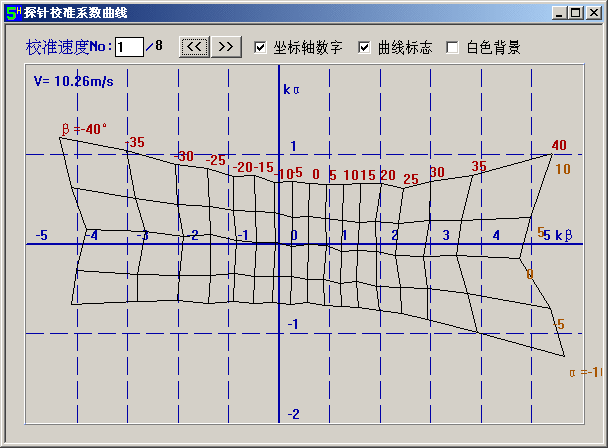
Task: Uncheck the 曲线标志 checkbox
Action: [x=364, y=47]
